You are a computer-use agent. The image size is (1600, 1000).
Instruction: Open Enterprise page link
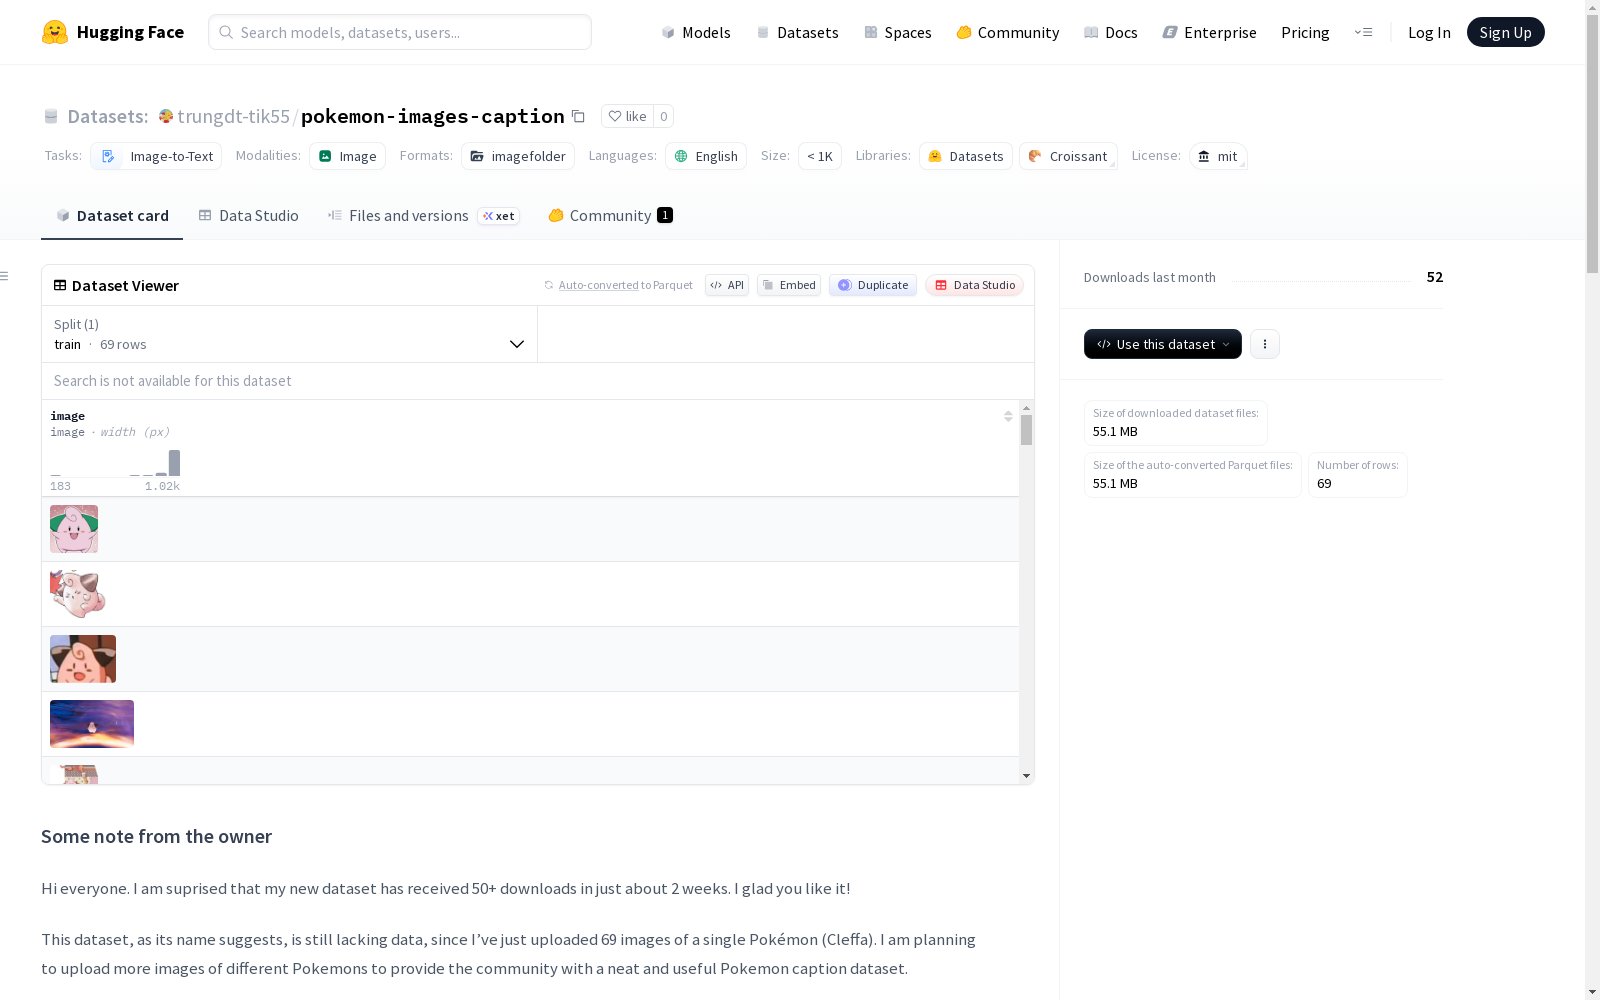pos(1210,32)
